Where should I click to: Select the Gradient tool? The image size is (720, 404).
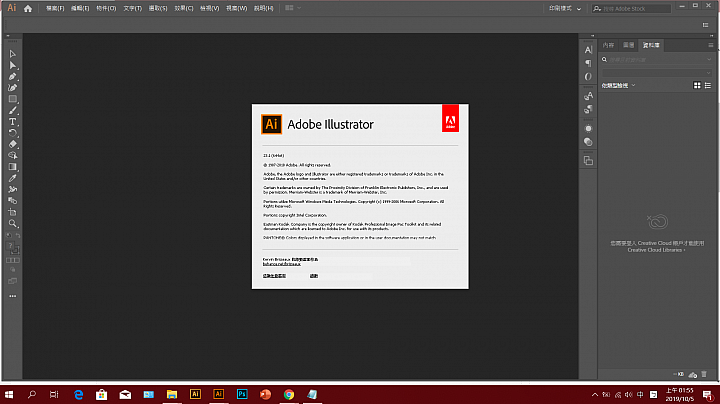[x=12, y=167]
